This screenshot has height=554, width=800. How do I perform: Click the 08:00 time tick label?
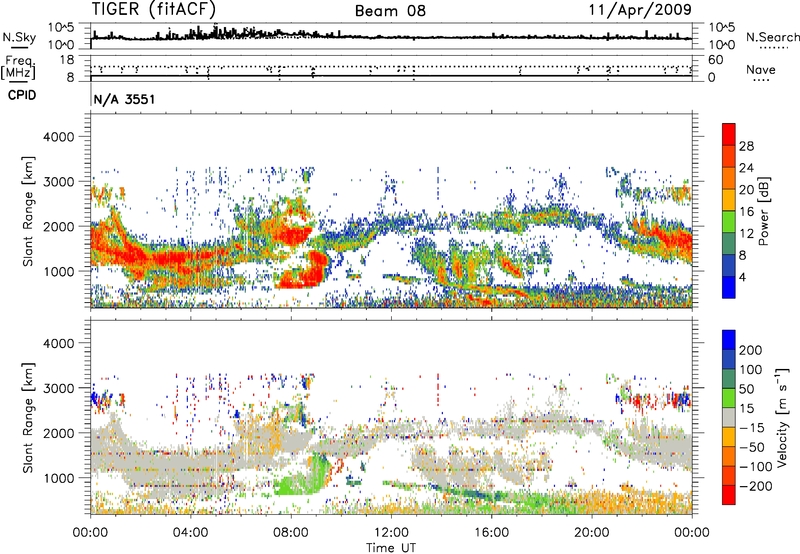[x=291, y=533]
